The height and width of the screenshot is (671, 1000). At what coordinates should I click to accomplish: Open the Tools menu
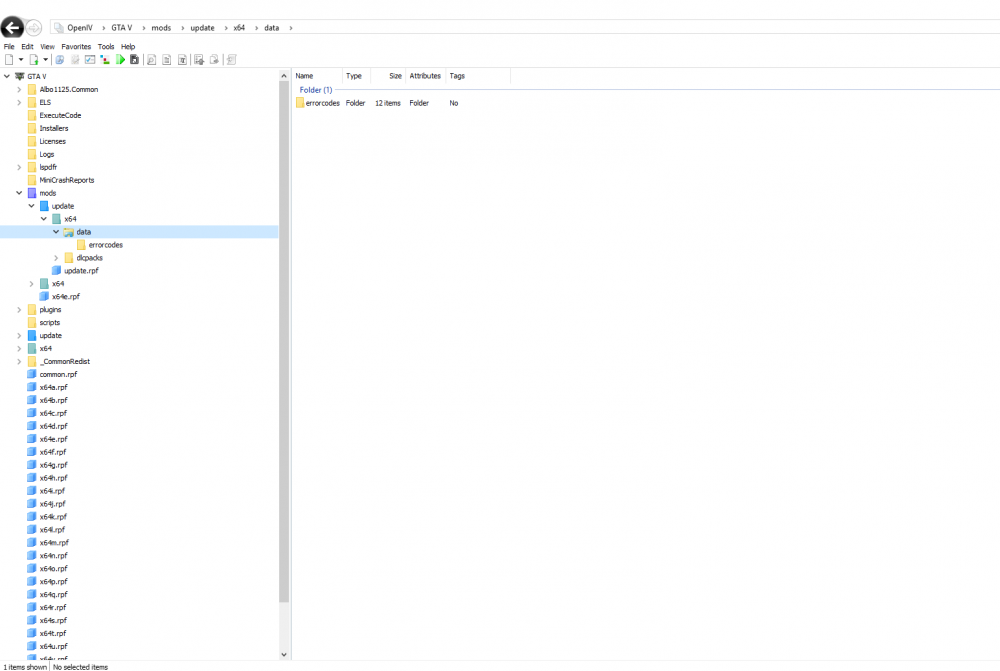click(105, 46)
